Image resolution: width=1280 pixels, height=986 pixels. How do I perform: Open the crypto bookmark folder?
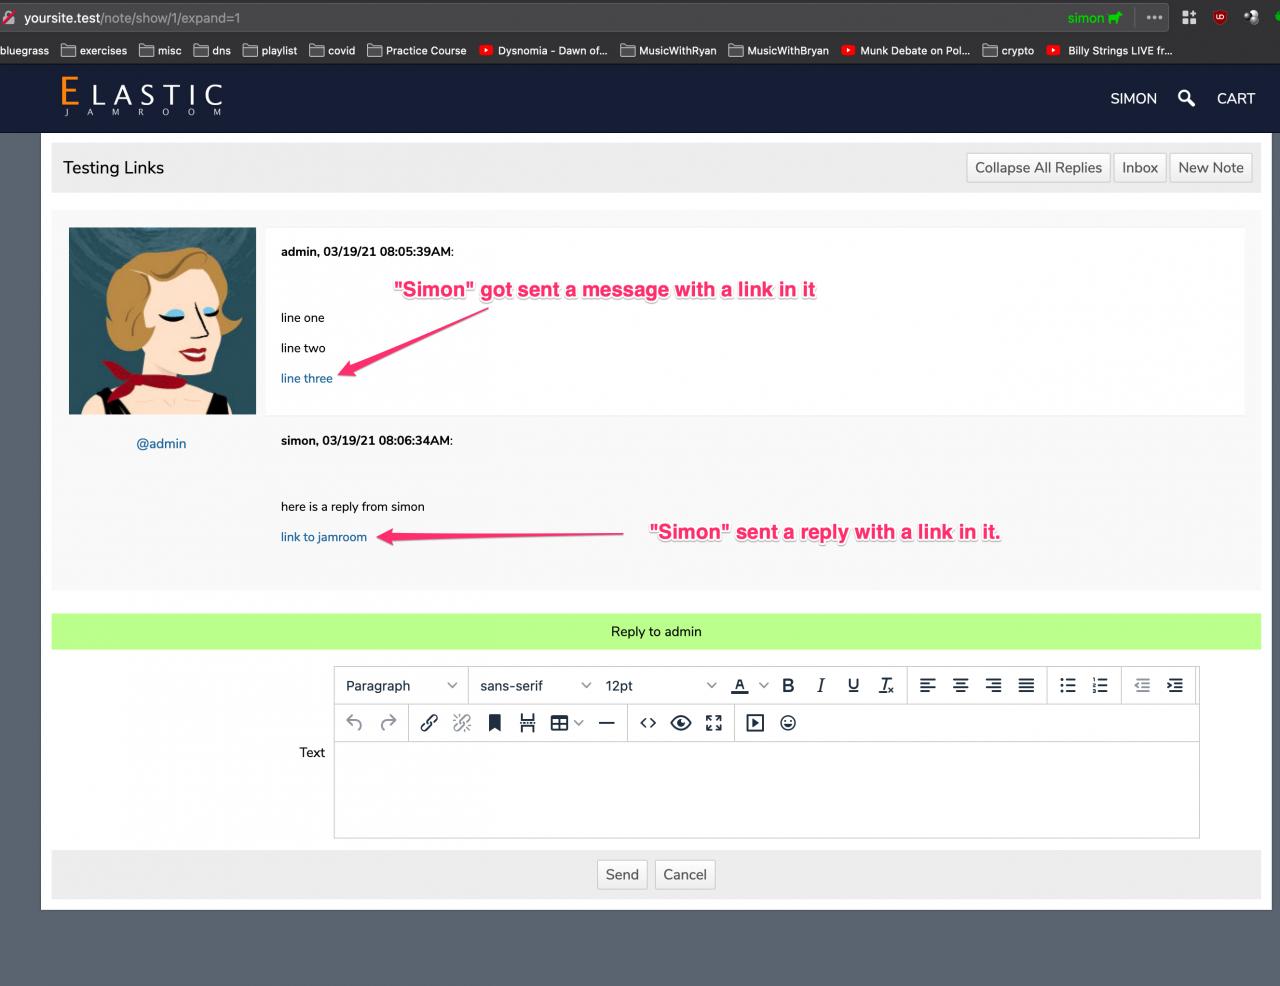pyautogui.click(x=1009, y=50)
